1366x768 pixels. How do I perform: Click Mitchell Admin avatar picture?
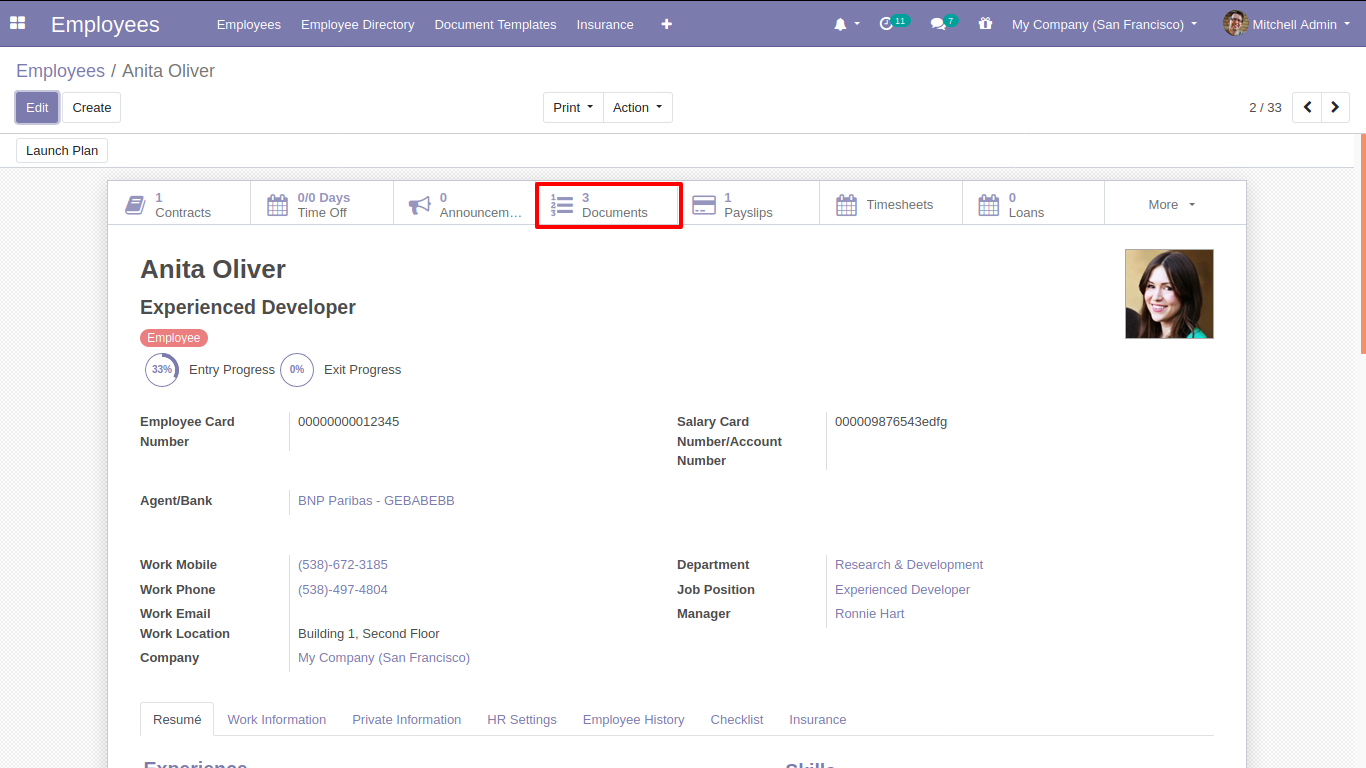pyautogui.click(x=1235, y=23)
